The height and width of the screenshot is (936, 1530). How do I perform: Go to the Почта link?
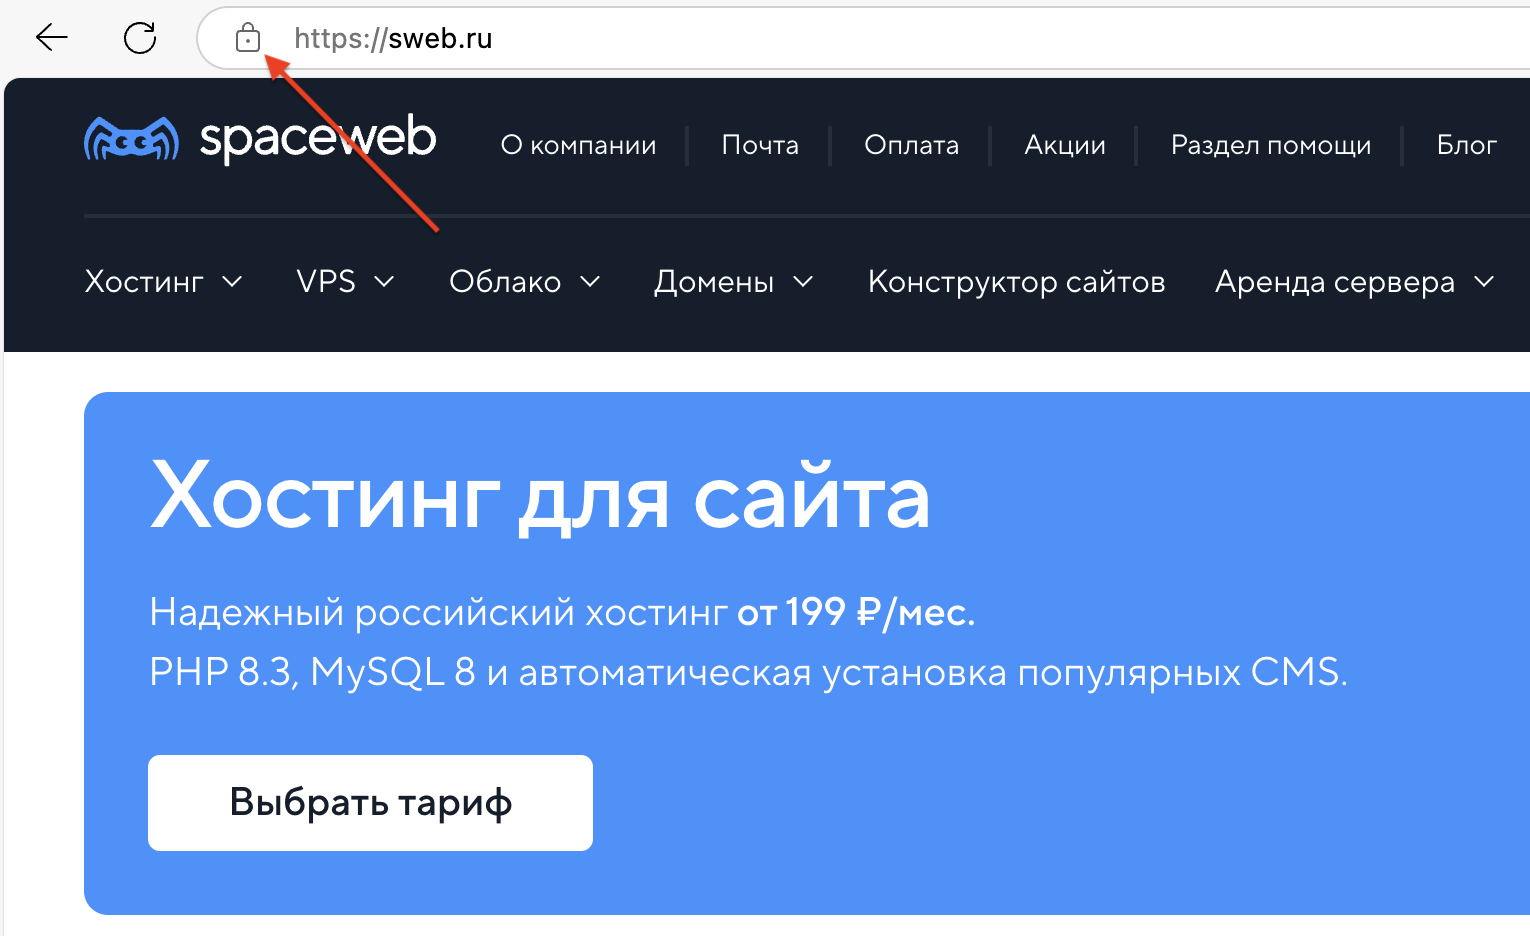point(760,145)
